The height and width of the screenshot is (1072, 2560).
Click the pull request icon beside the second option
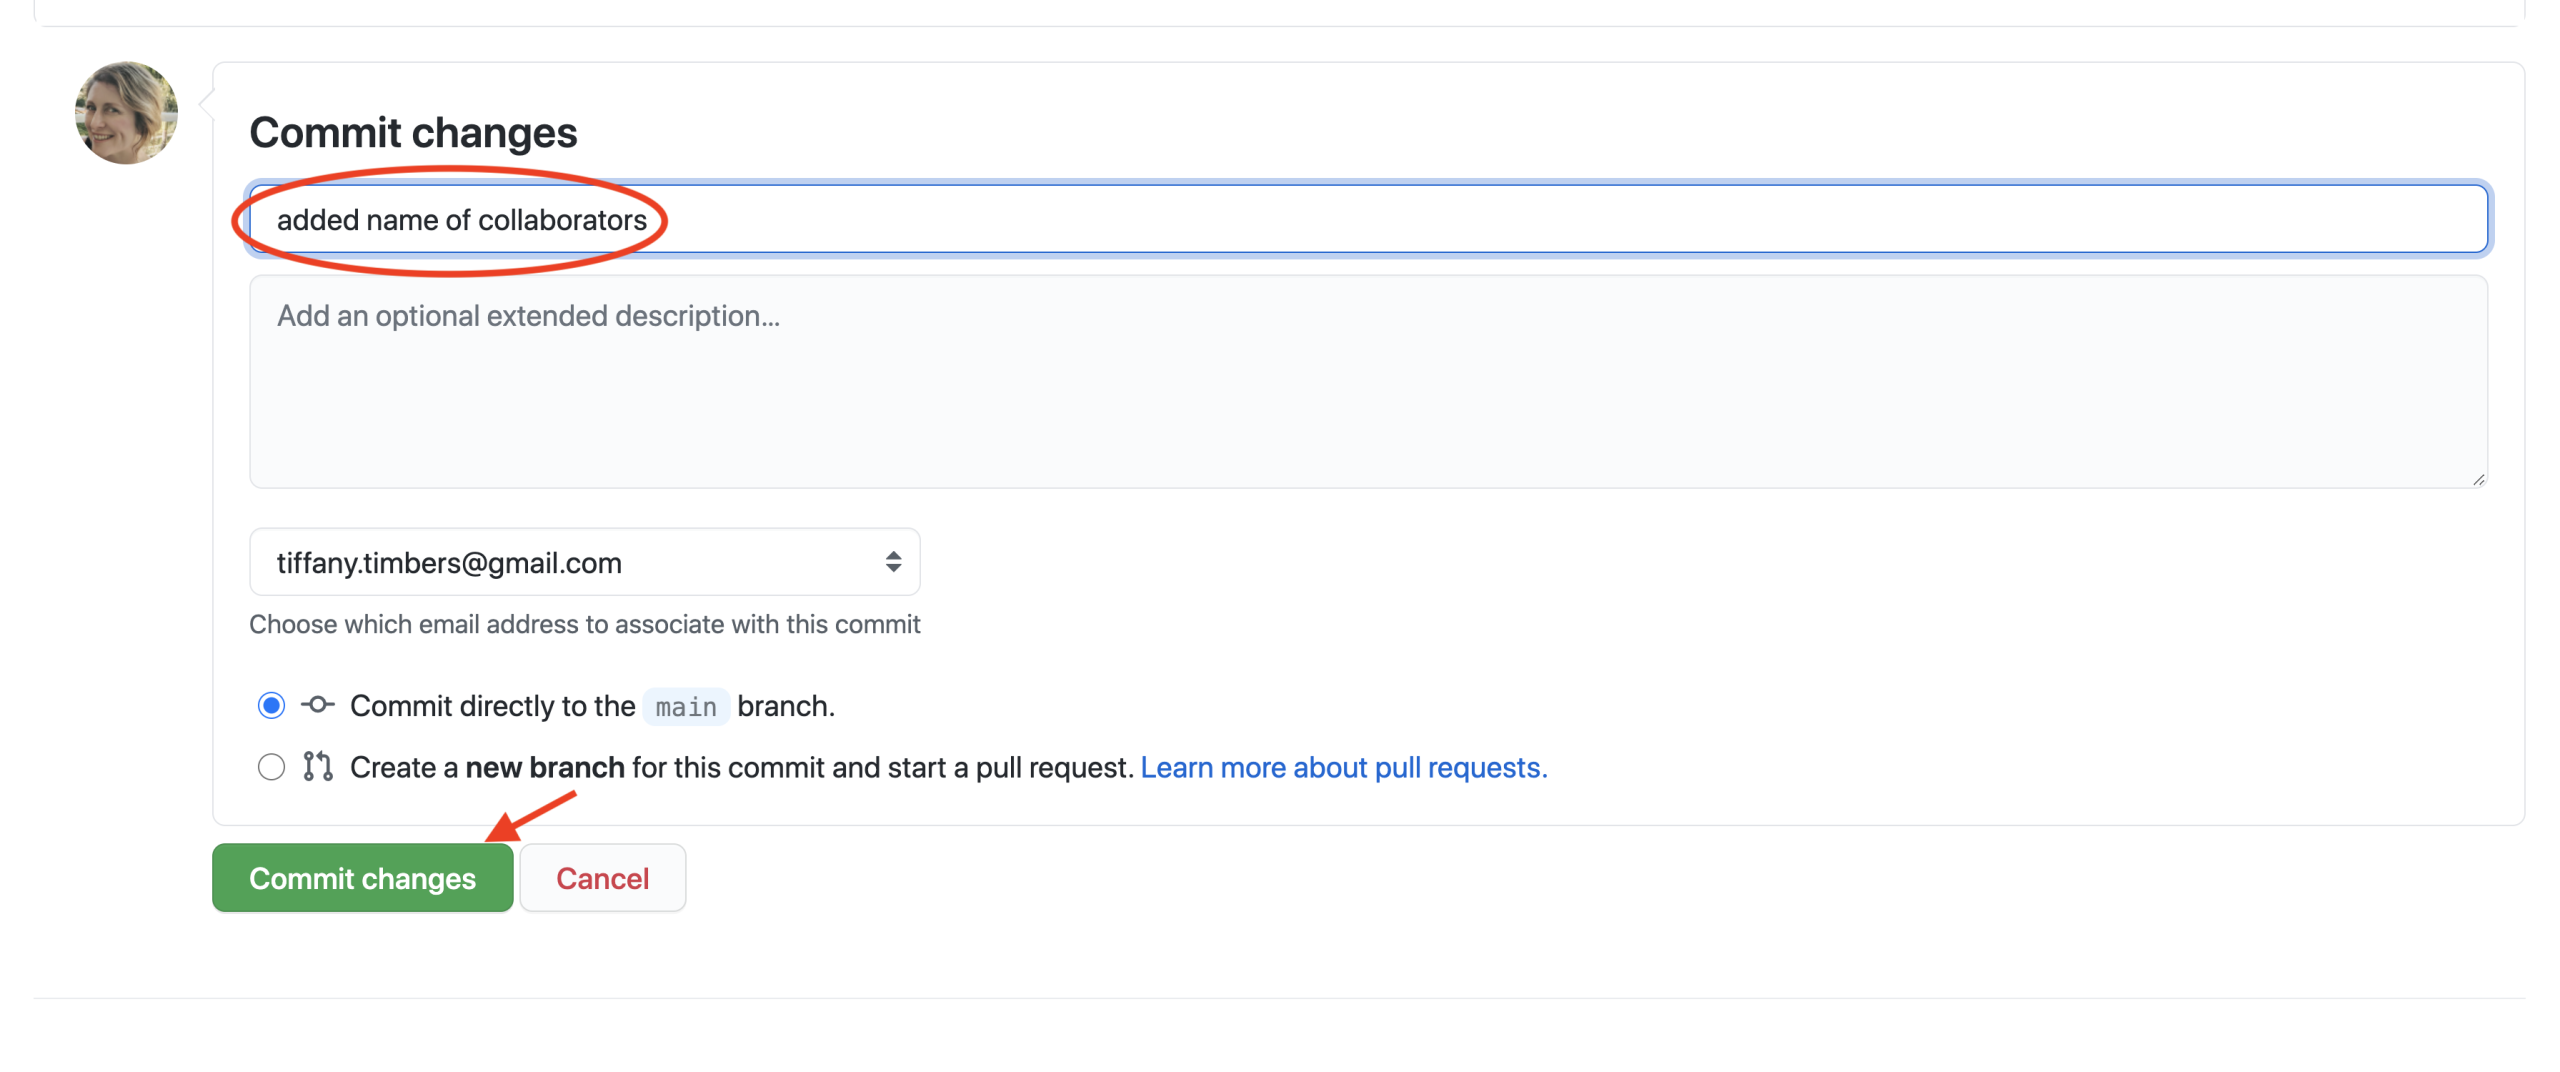pos(318,767)
